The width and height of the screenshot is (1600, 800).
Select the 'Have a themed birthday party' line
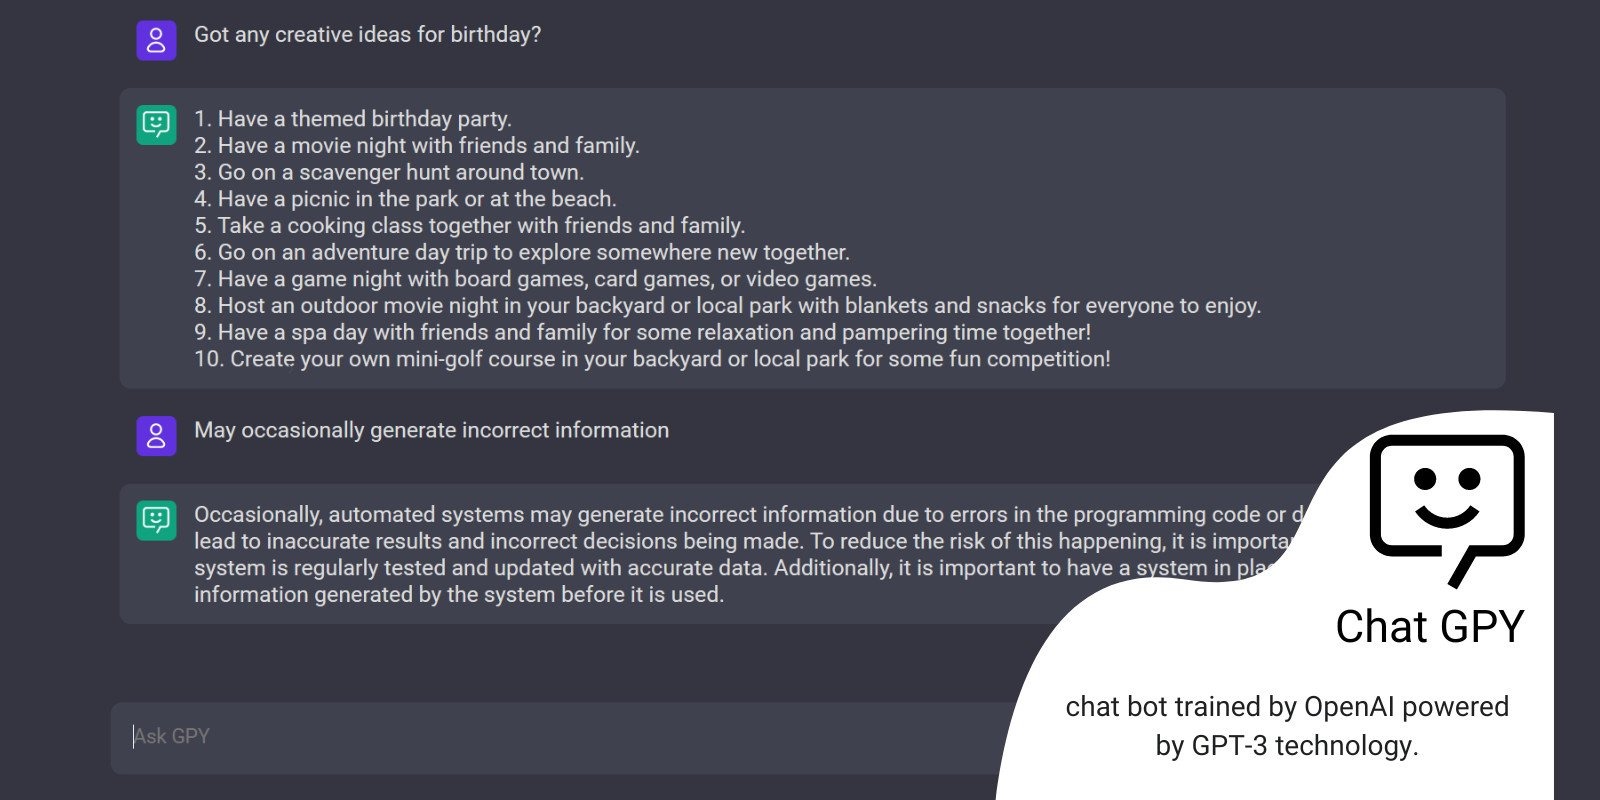click(x=353, y=119)
